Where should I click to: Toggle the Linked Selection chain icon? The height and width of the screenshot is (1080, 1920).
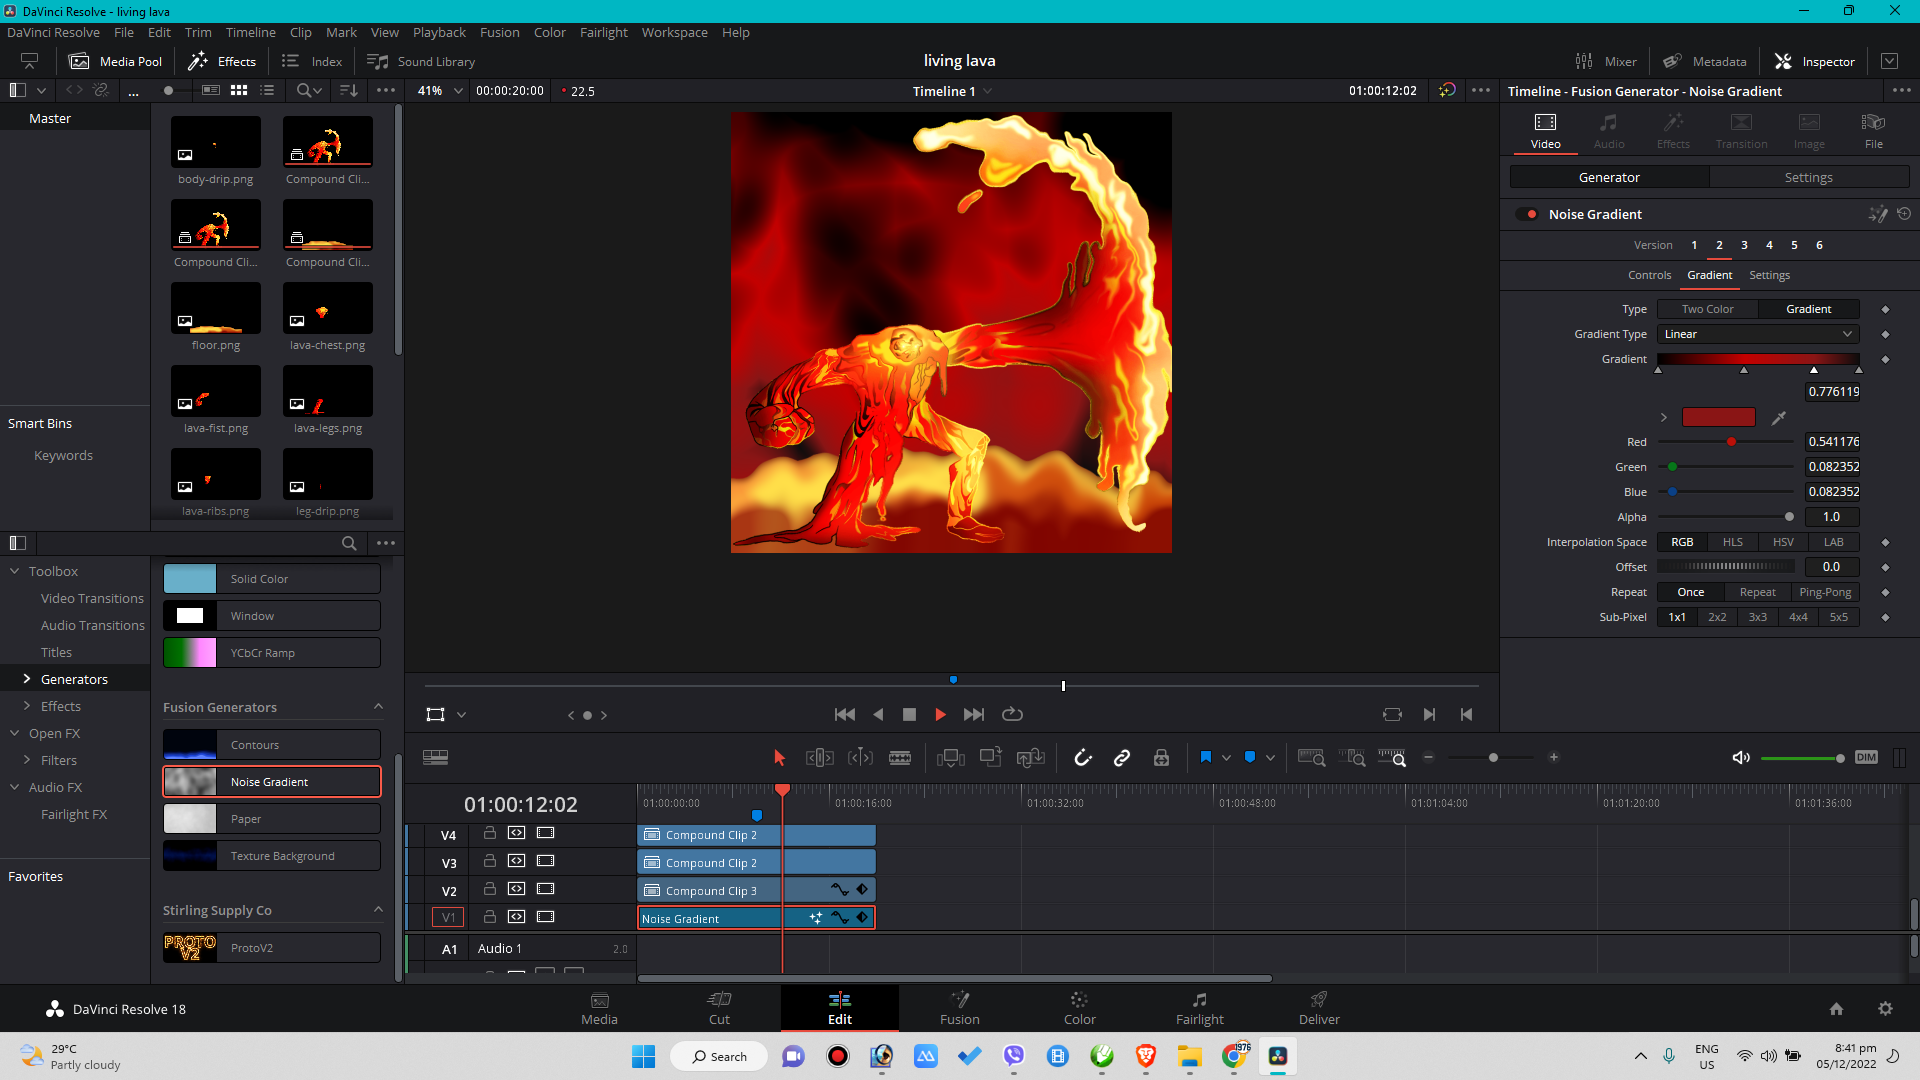point(1122,758)
